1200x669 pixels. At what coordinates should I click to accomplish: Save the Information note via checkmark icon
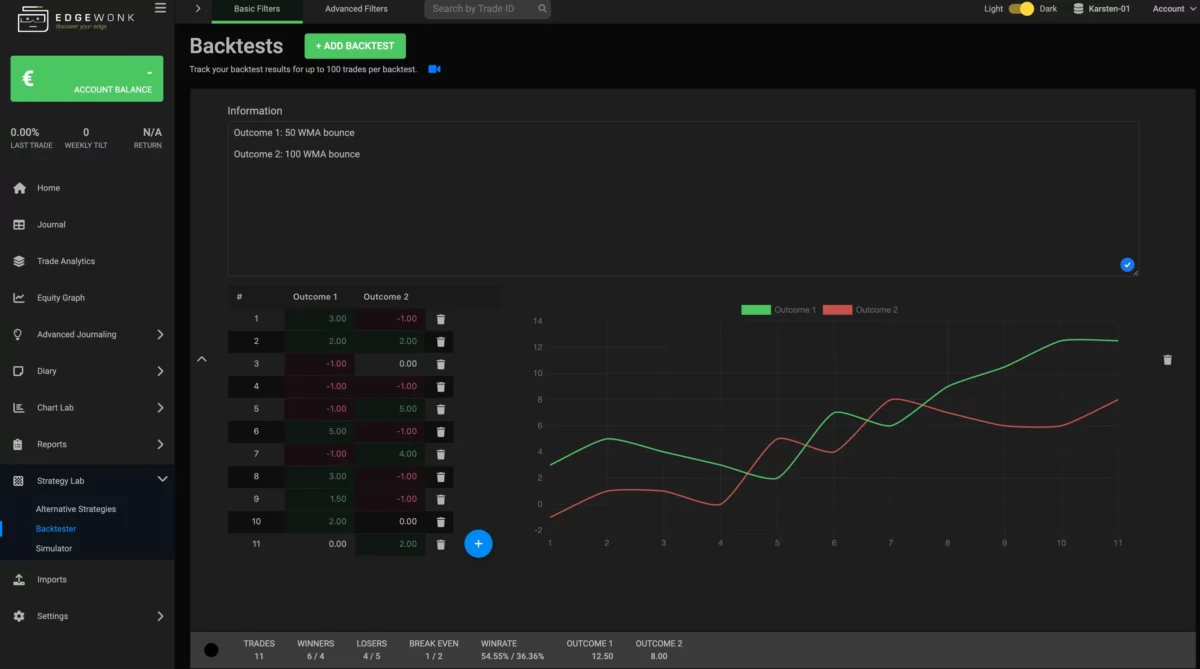[1127, 264]
